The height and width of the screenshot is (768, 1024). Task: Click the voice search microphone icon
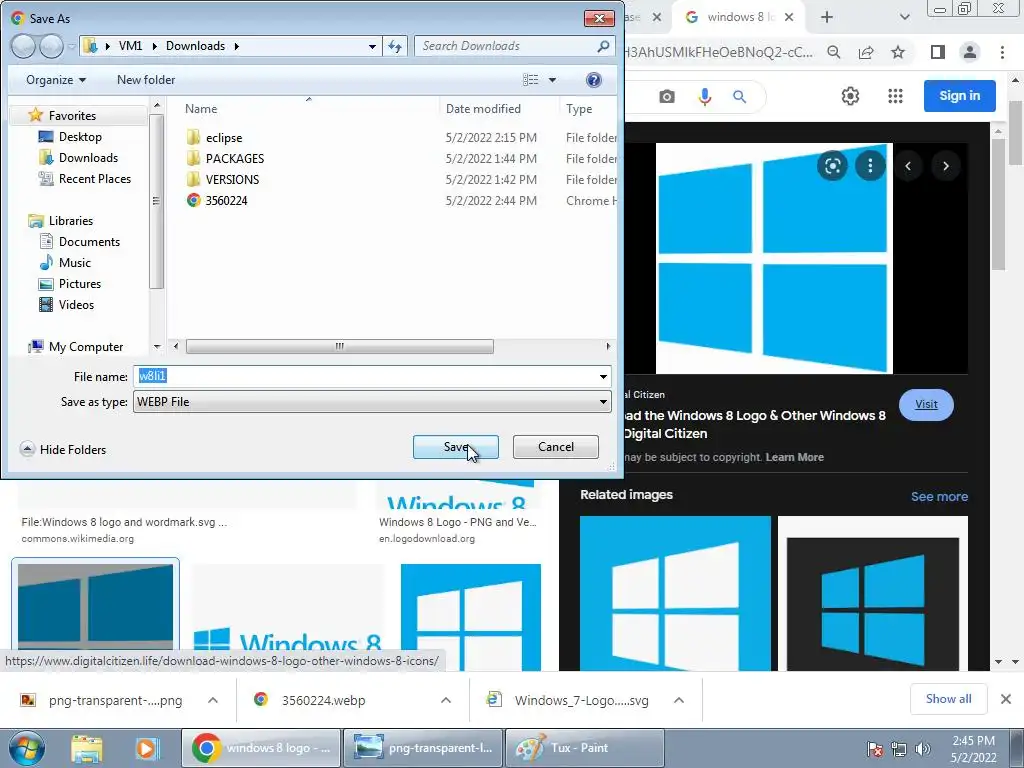coord(705,97)
